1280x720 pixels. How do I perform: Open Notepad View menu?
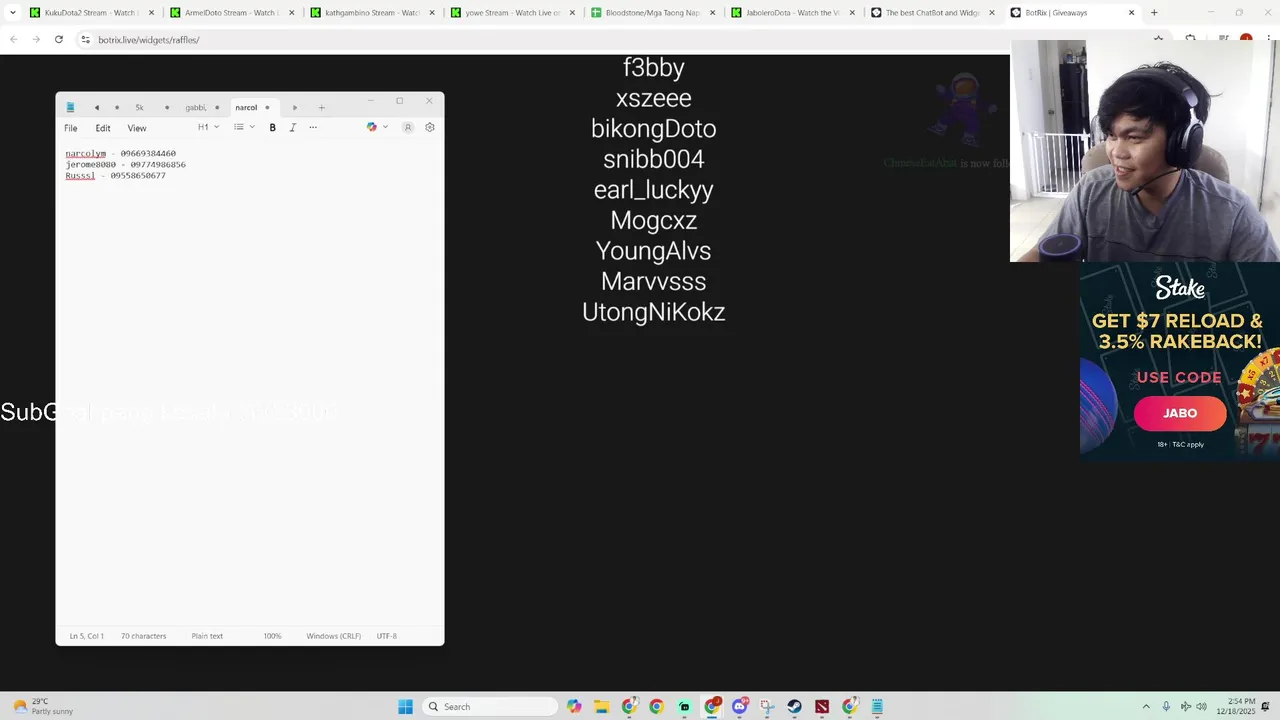pyautogui.click(x=137, y=128)
